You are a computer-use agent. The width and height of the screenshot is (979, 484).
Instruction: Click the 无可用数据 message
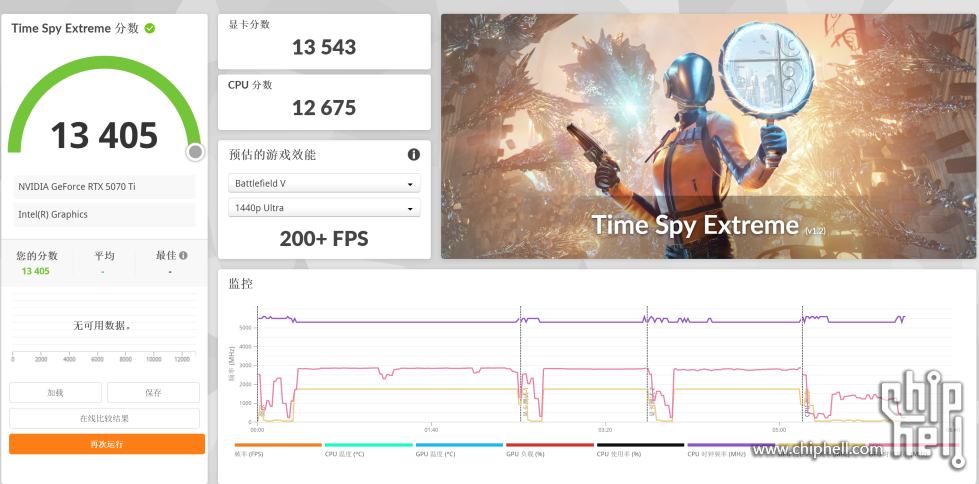[102, 325]
